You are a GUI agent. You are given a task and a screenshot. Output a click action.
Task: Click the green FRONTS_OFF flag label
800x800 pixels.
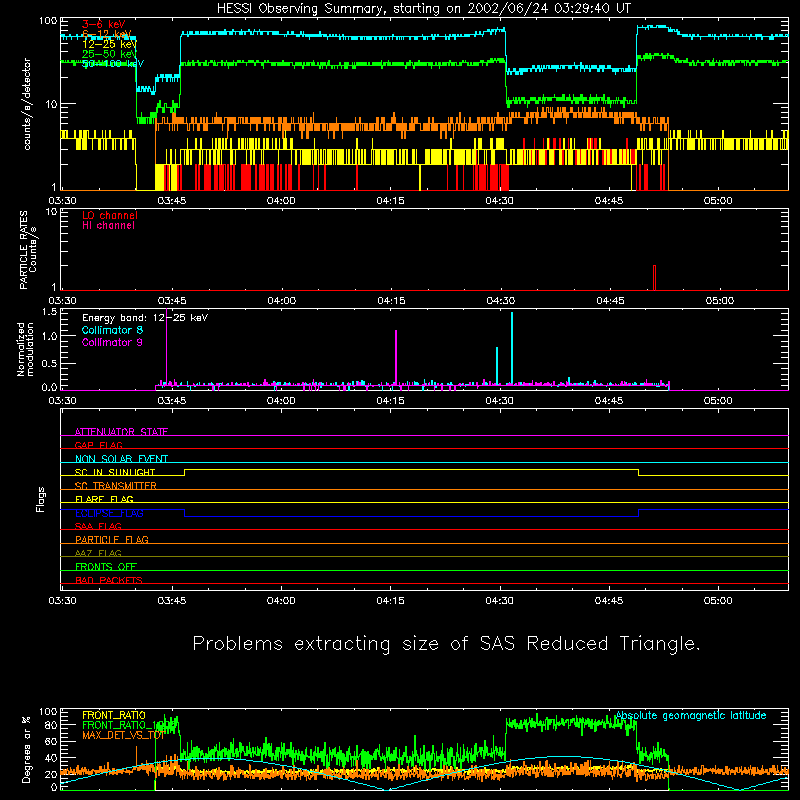[x=106, y=566]
